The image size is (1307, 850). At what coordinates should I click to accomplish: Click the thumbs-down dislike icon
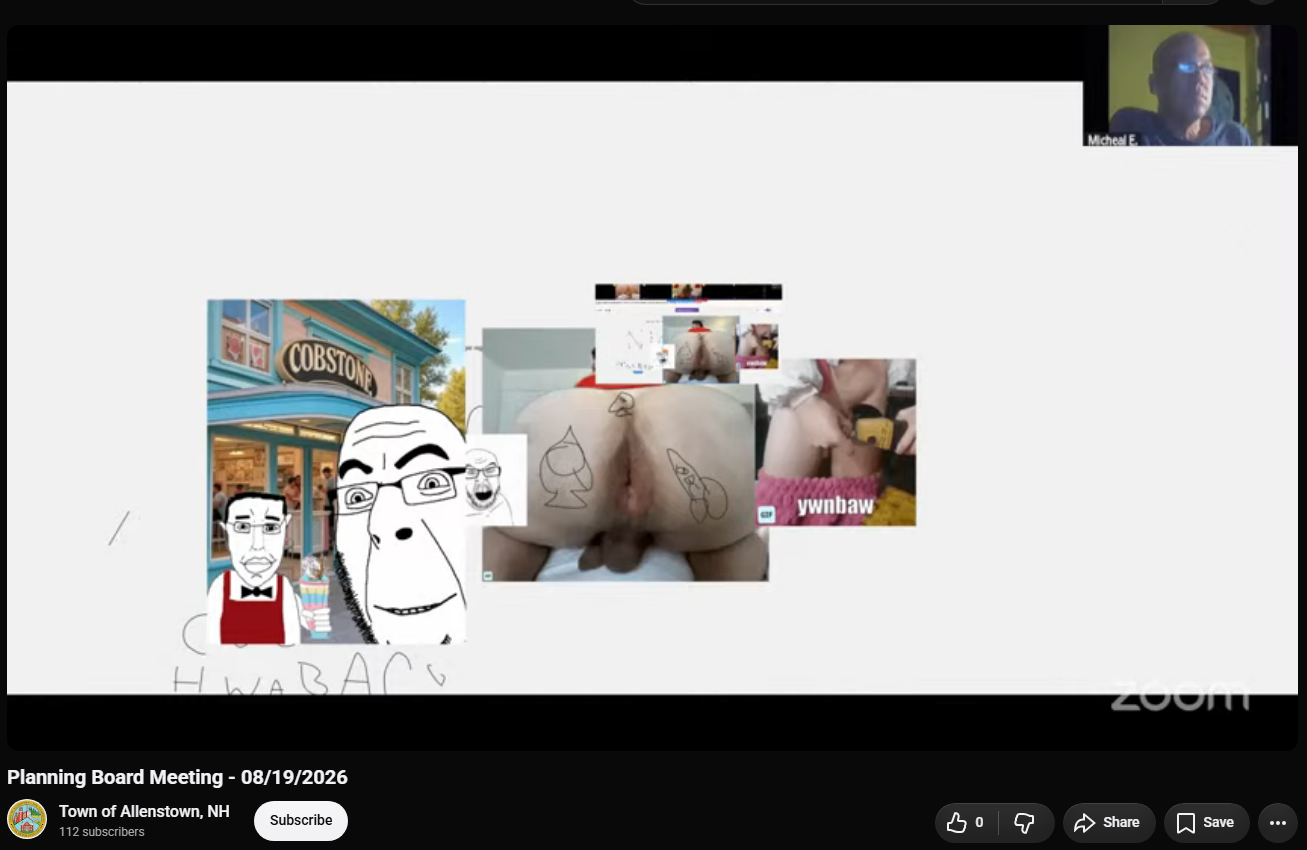pos(1024,822)
